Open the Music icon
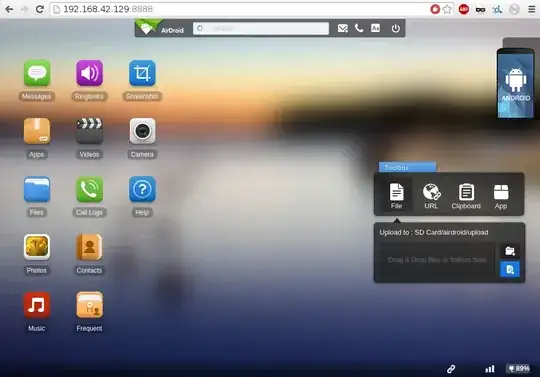Screen dimensions: 540x377 [37, 305]
